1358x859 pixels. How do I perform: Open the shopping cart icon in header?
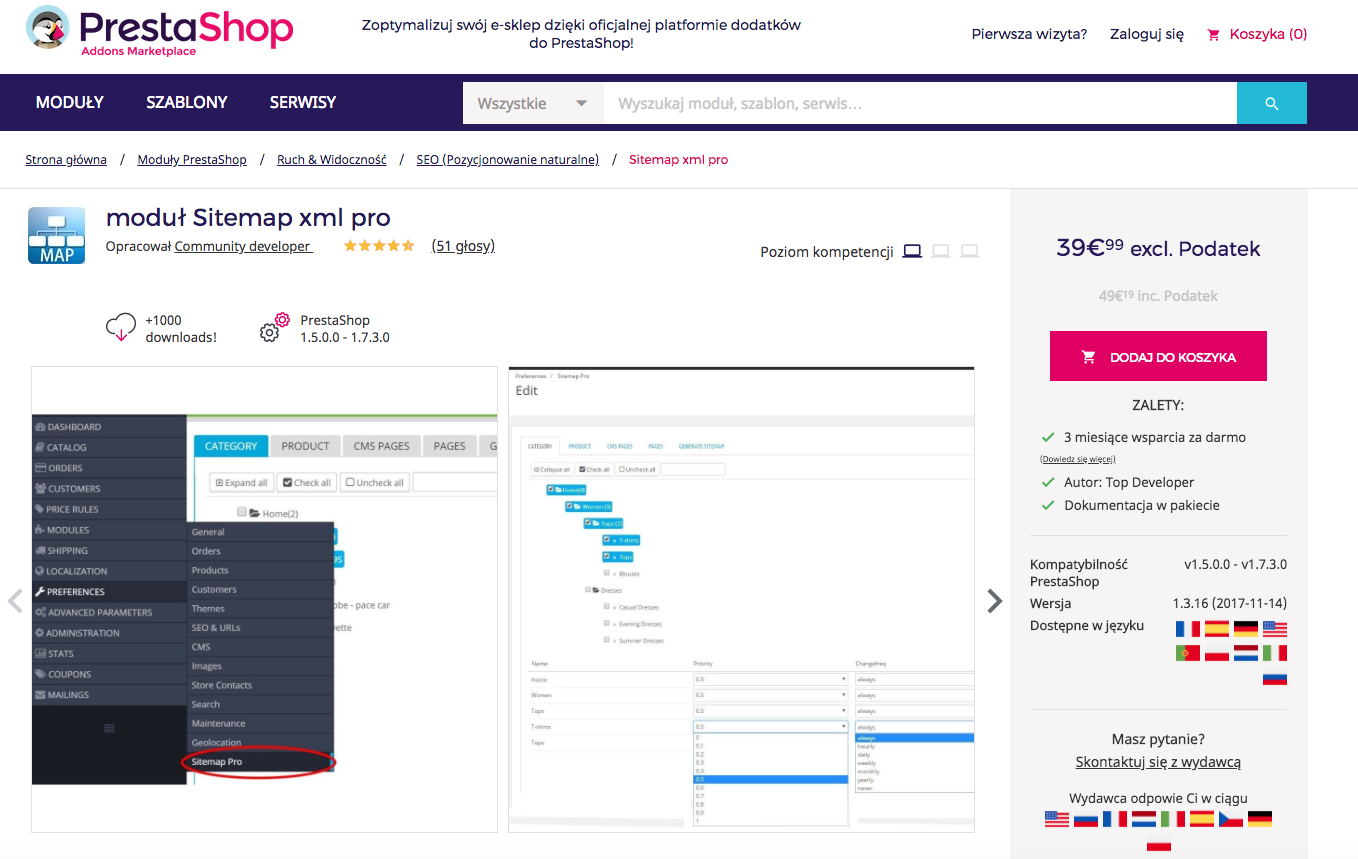1213,34
